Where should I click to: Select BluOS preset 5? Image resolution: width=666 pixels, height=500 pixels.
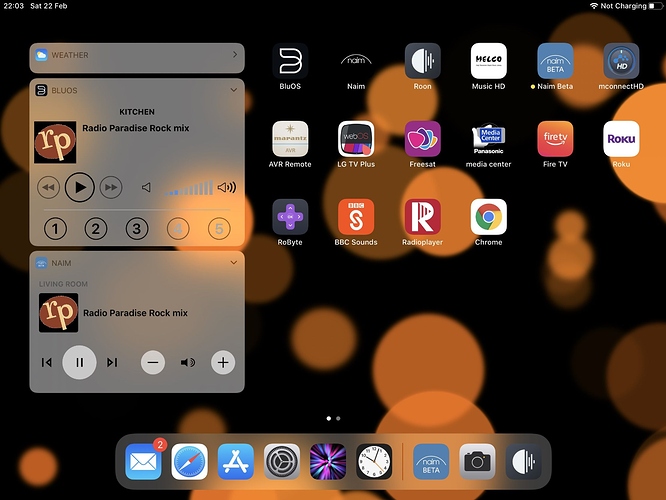(x=219, y=229)
